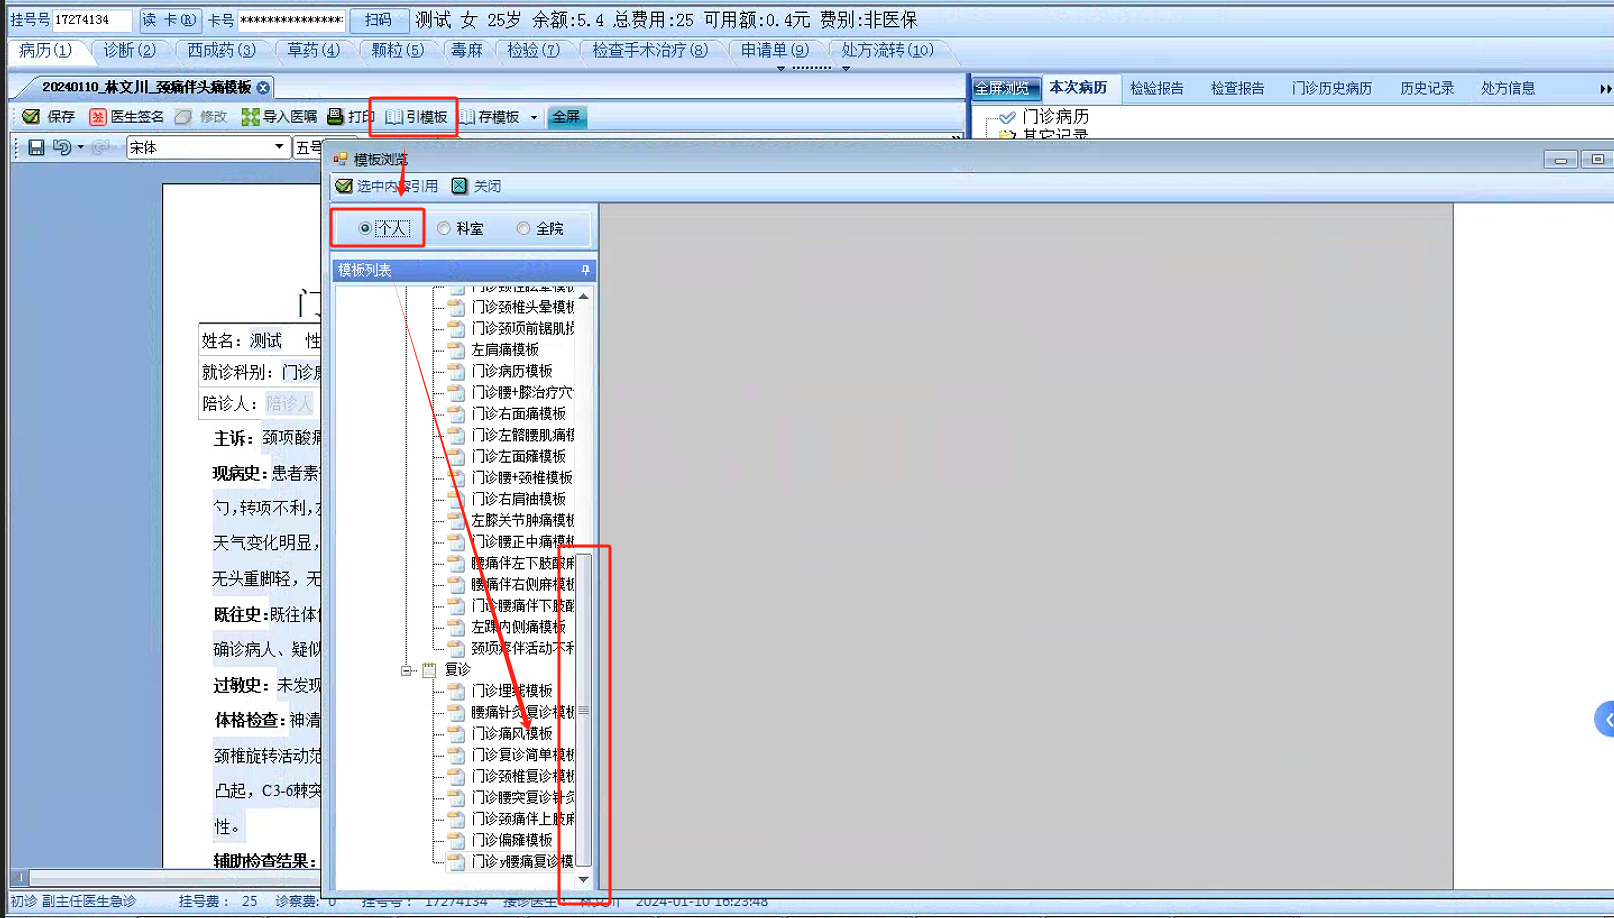Select the 门诊左面瘫模板 template
Screen dimensions: 1614x918
[519, 456]
